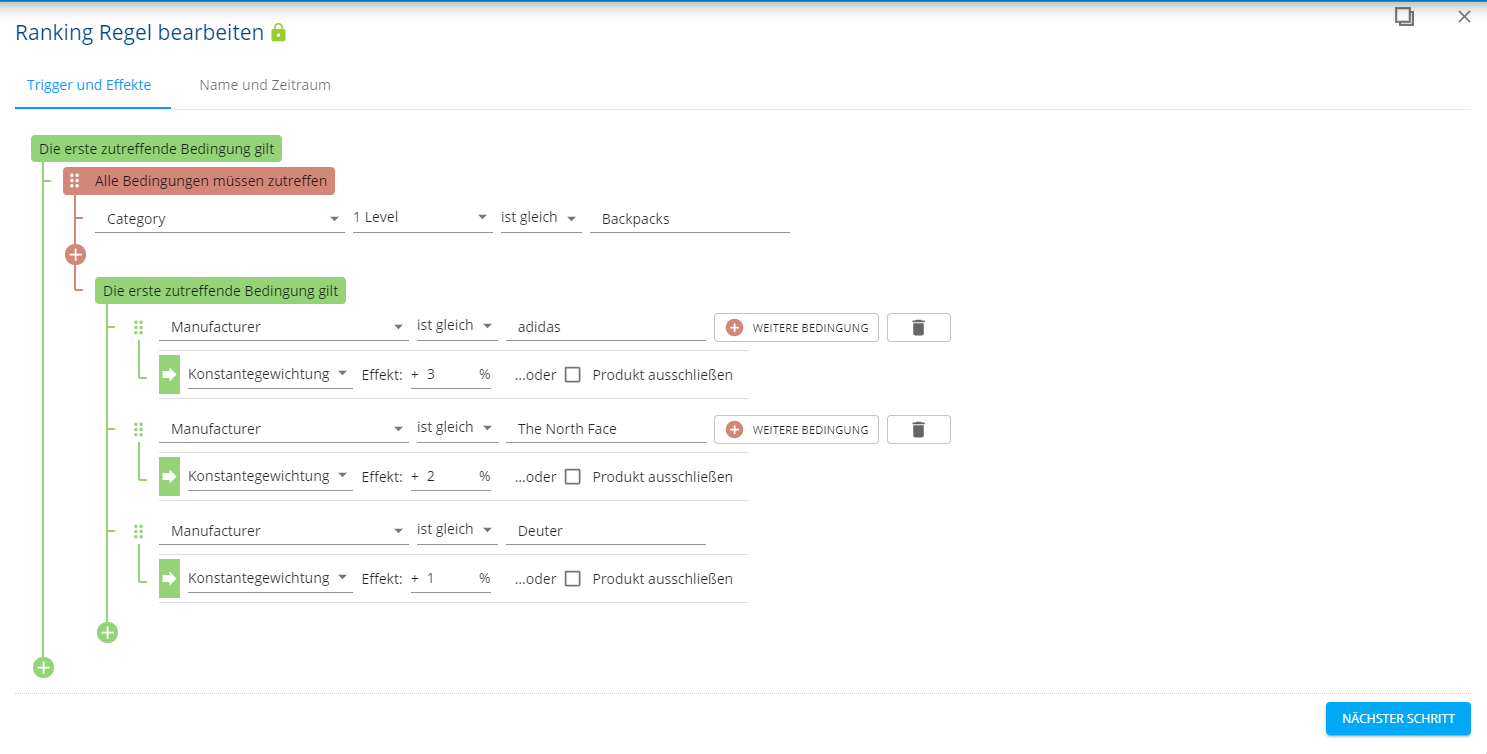Tick 'Produkt ausschließen' for adidas

coord(573,375)
